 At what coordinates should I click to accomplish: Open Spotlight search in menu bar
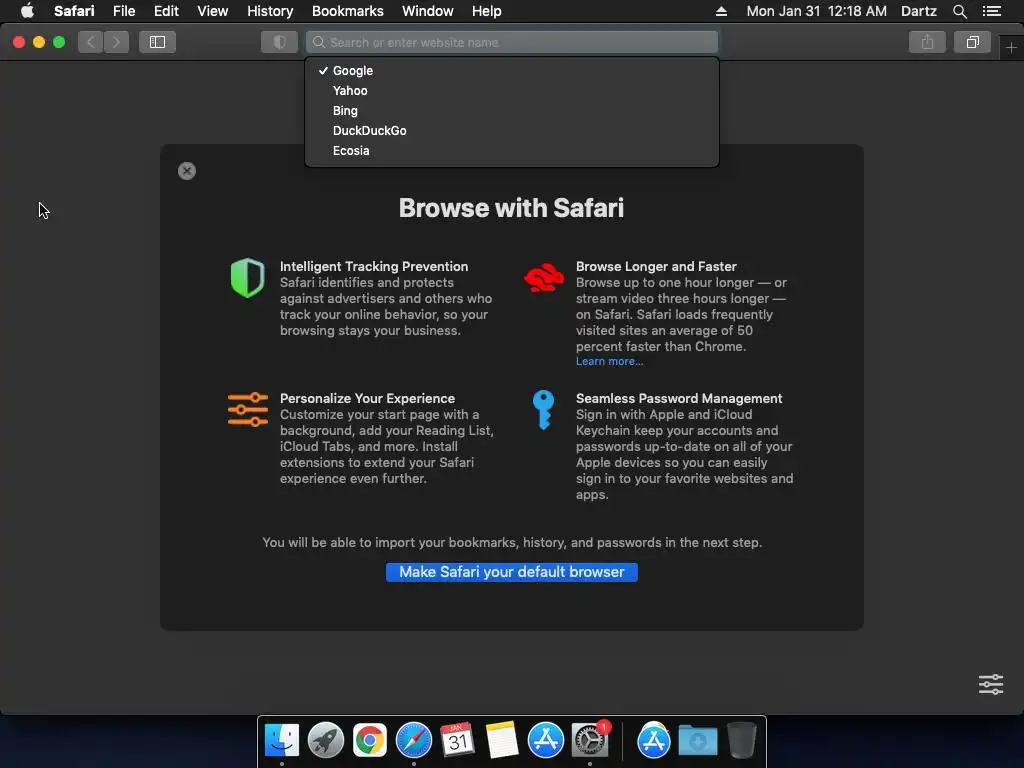coord(959,11)
